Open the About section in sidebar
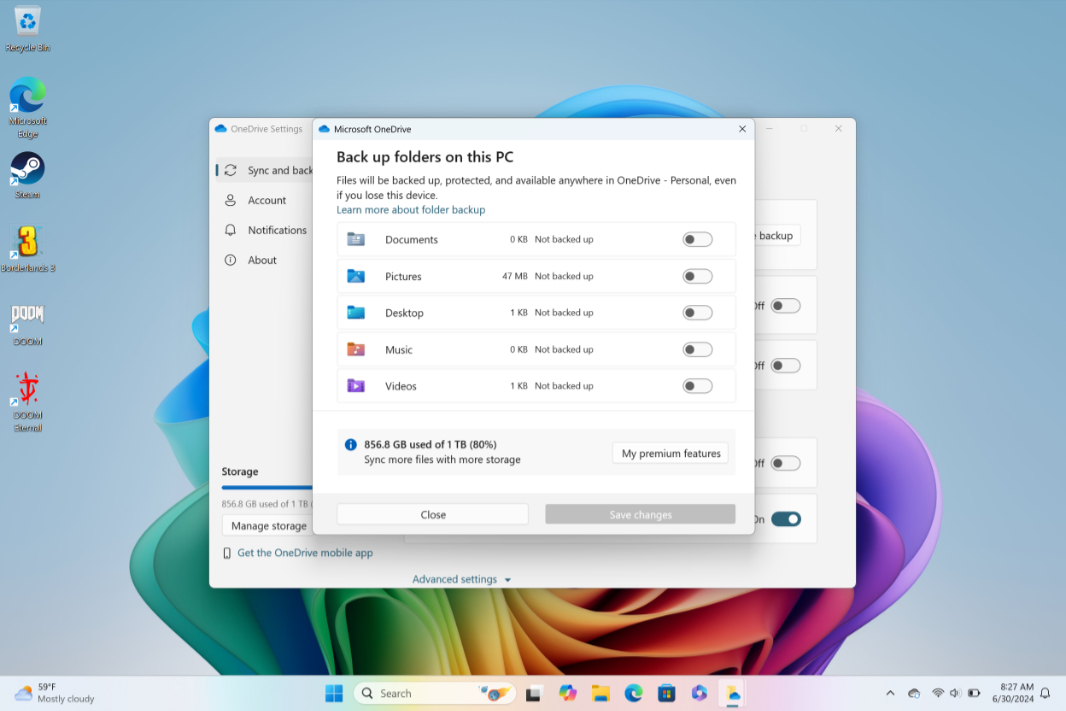Image resolution: width=1066 pixels, height=711 pixels. (262, 260)
